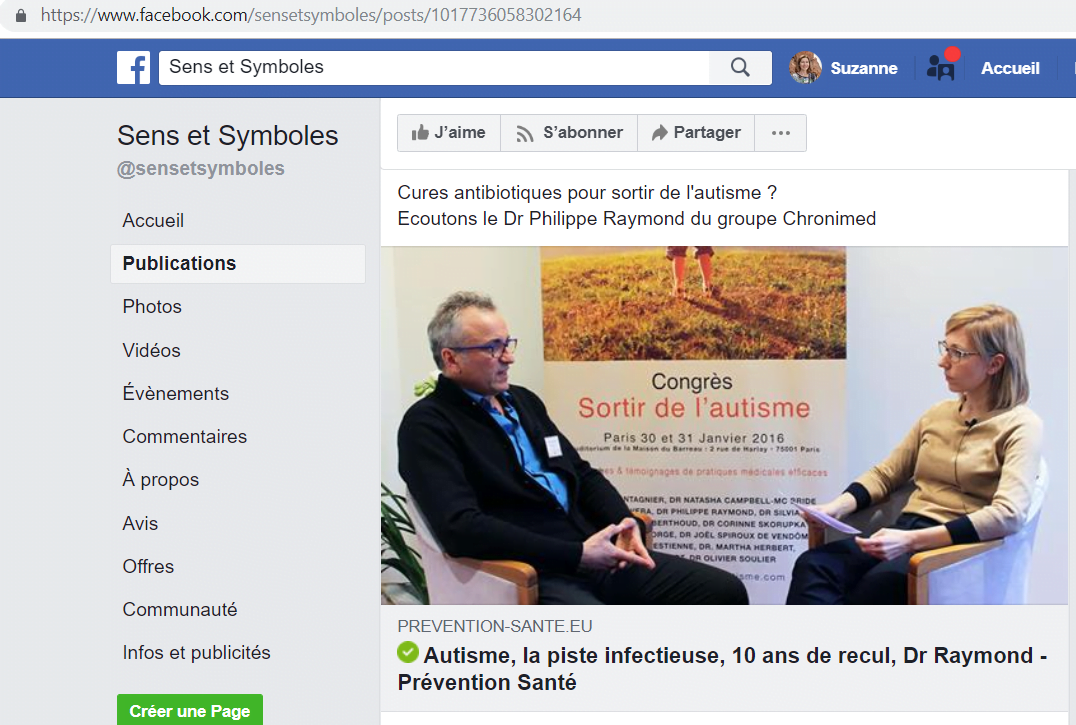Open Évènements in the sidebar
The height and width of the screenshot is (725, 1076).
pos(176,394)
